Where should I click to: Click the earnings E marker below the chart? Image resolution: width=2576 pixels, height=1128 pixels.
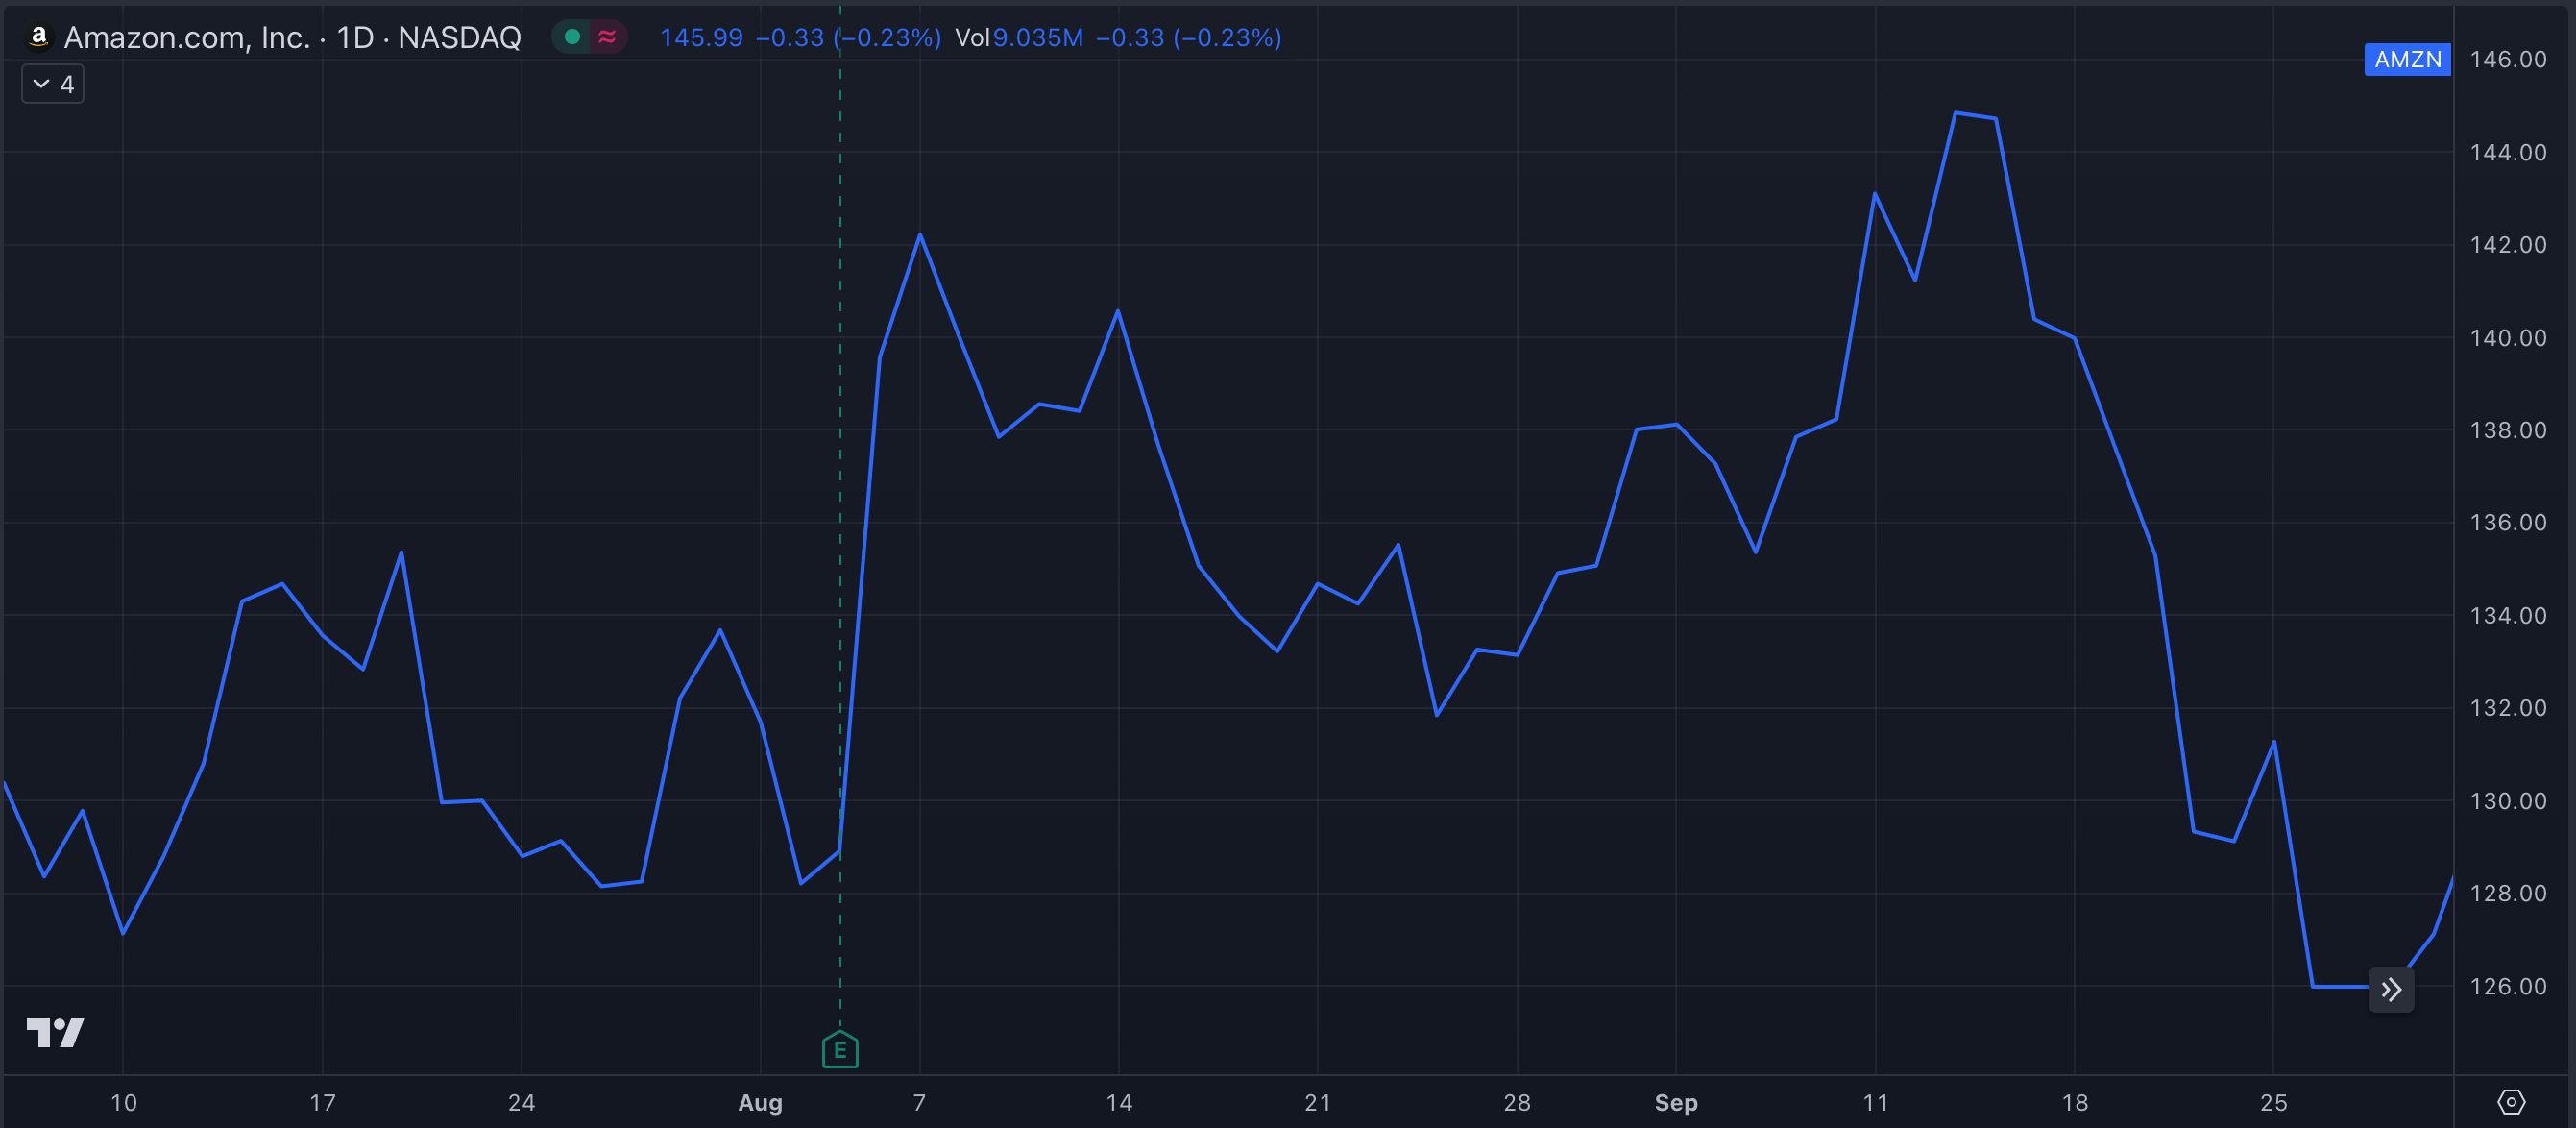point(839,1050)
